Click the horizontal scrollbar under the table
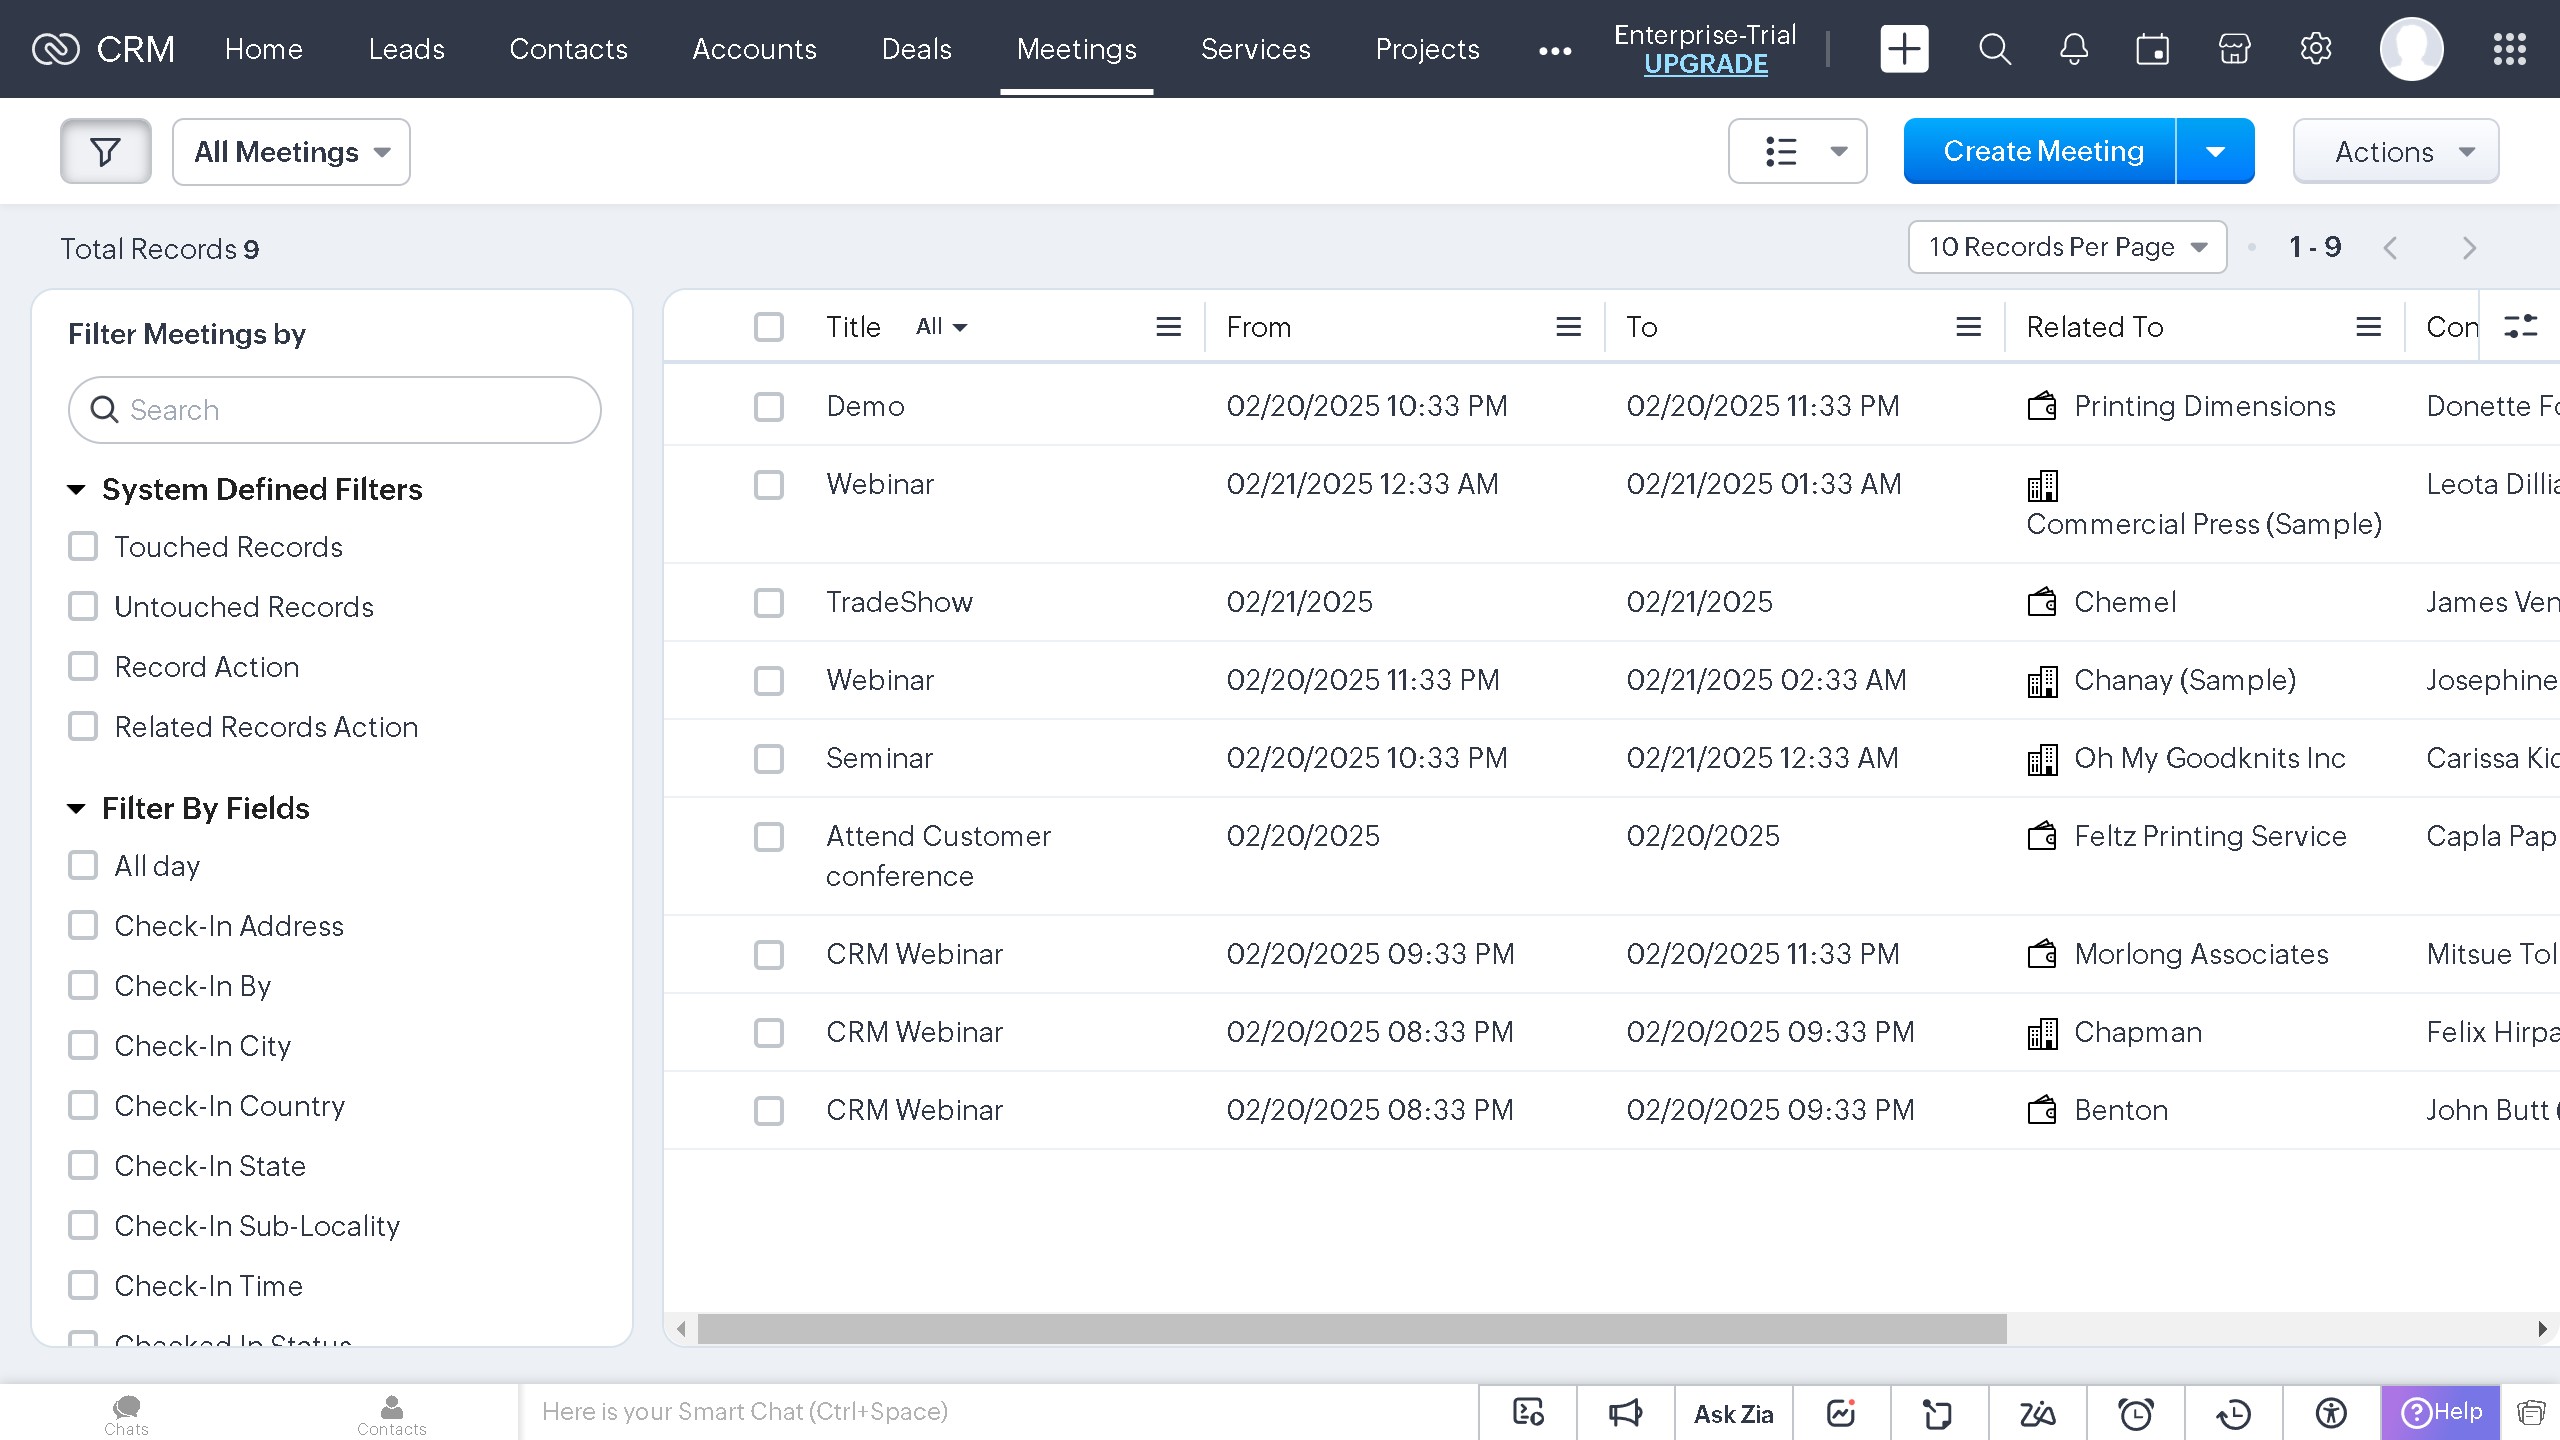This screenshot has height=1440, width=2560. [1350, 1329]
